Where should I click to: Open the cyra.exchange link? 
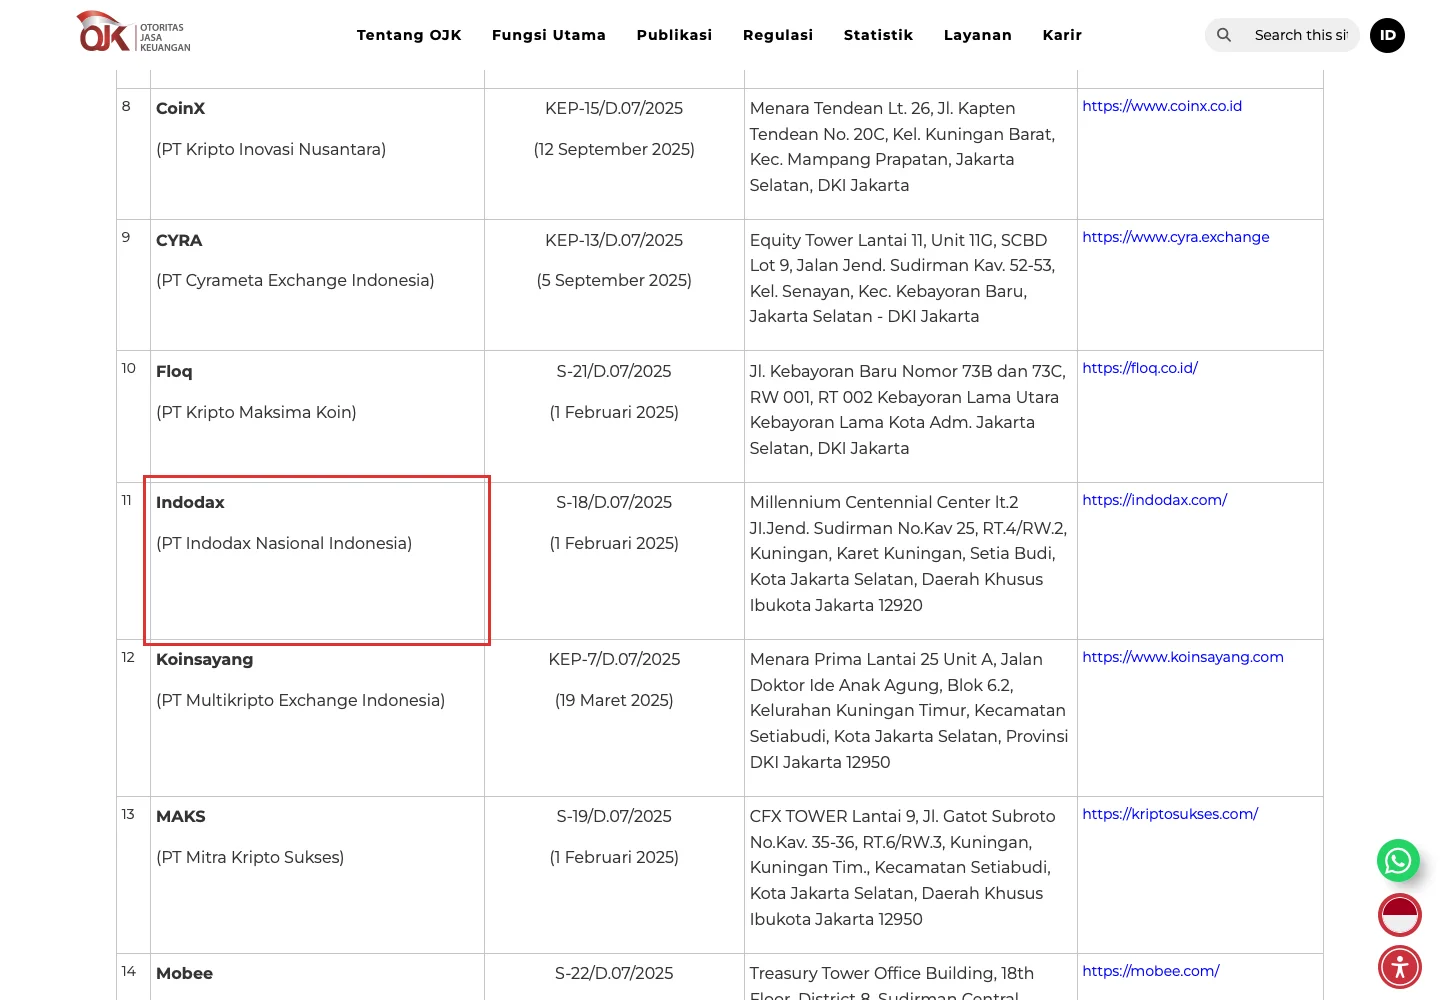point(1176,237)
